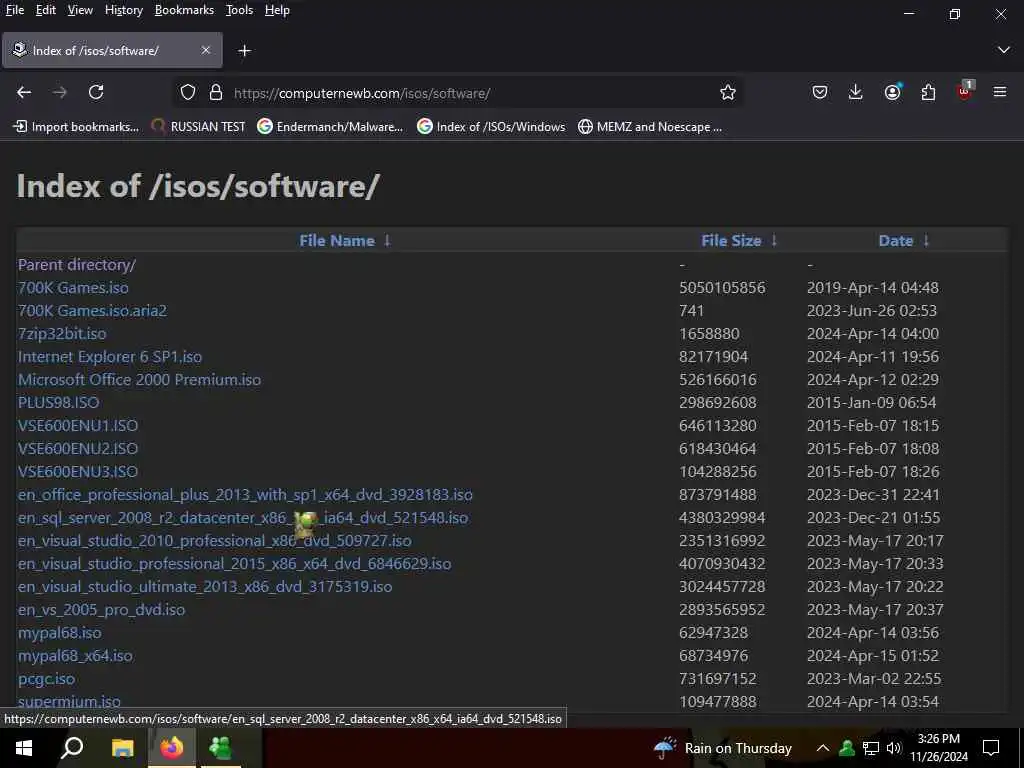Download VSE600ENU2.ISO
This screenshot has height=768, width=1024.
[x=78, y=449]
